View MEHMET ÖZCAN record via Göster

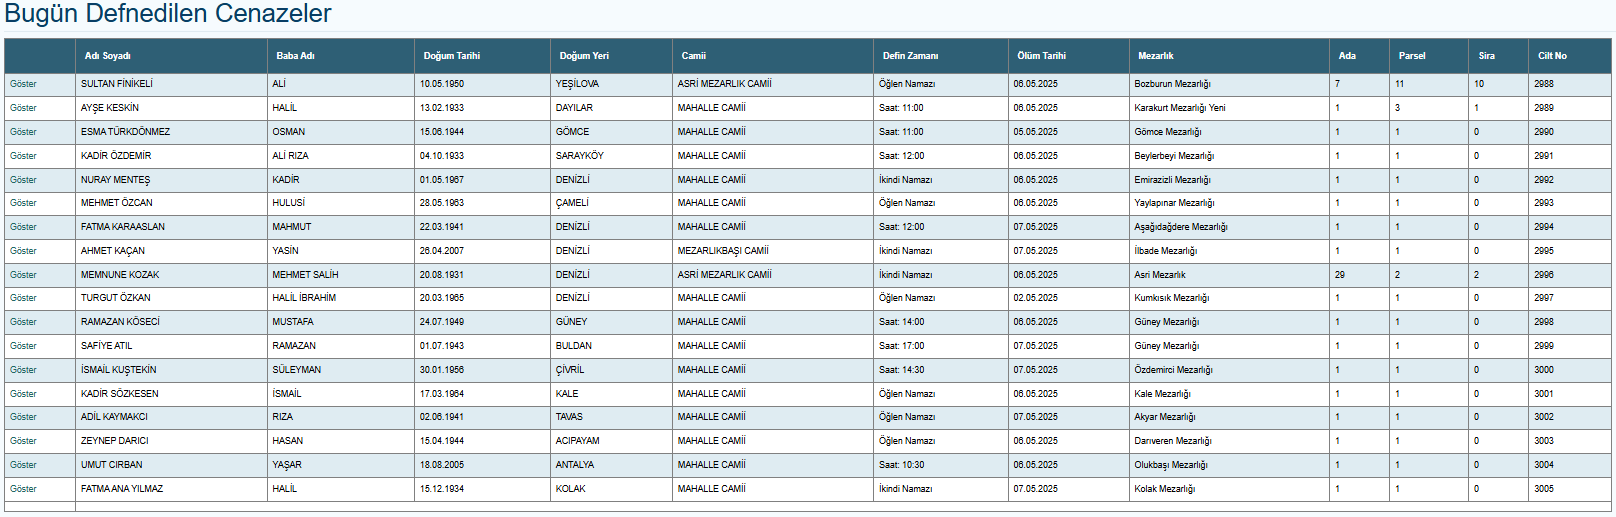23,203
